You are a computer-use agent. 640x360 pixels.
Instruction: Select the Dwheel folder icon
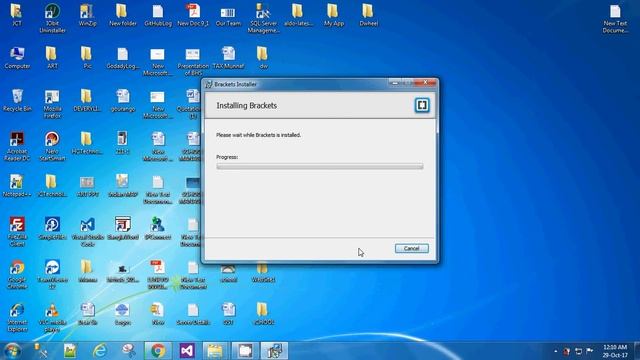pos(369,15)
